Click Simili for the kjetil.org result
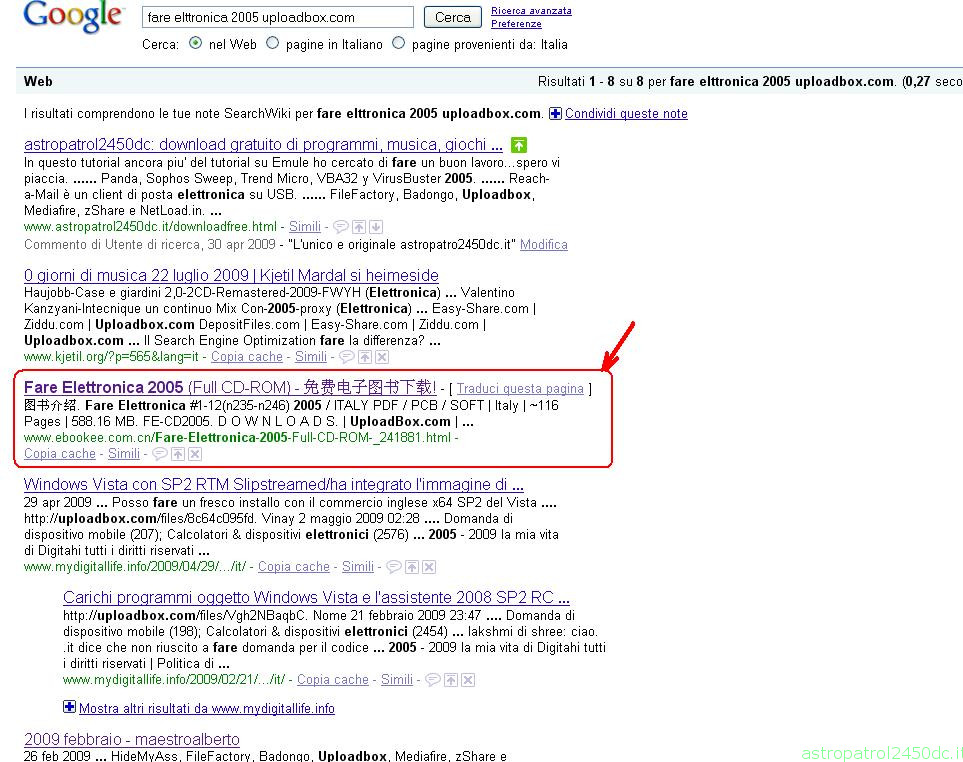963x762 pixels. click(x=311, y=357)
